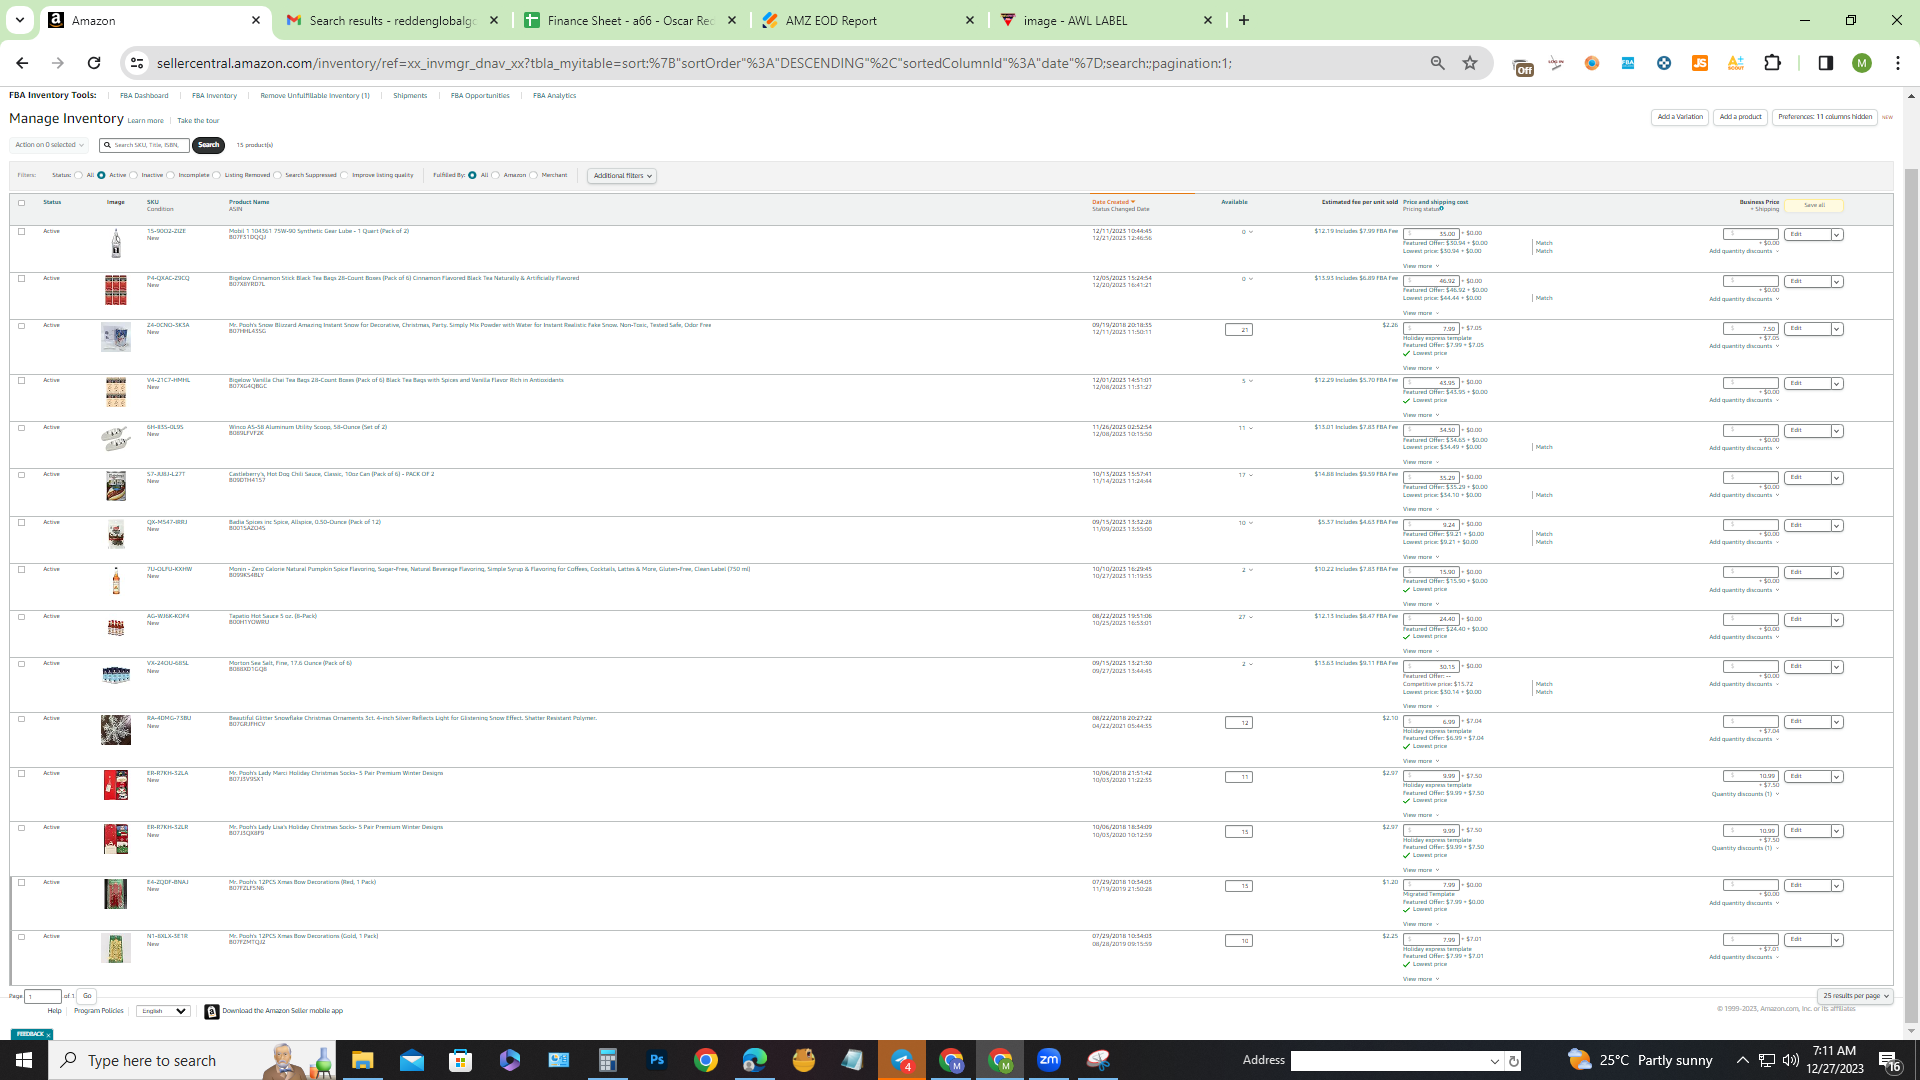
Task: Open a new browser tab with plus icon
Action: click(x=1244, y=20)
